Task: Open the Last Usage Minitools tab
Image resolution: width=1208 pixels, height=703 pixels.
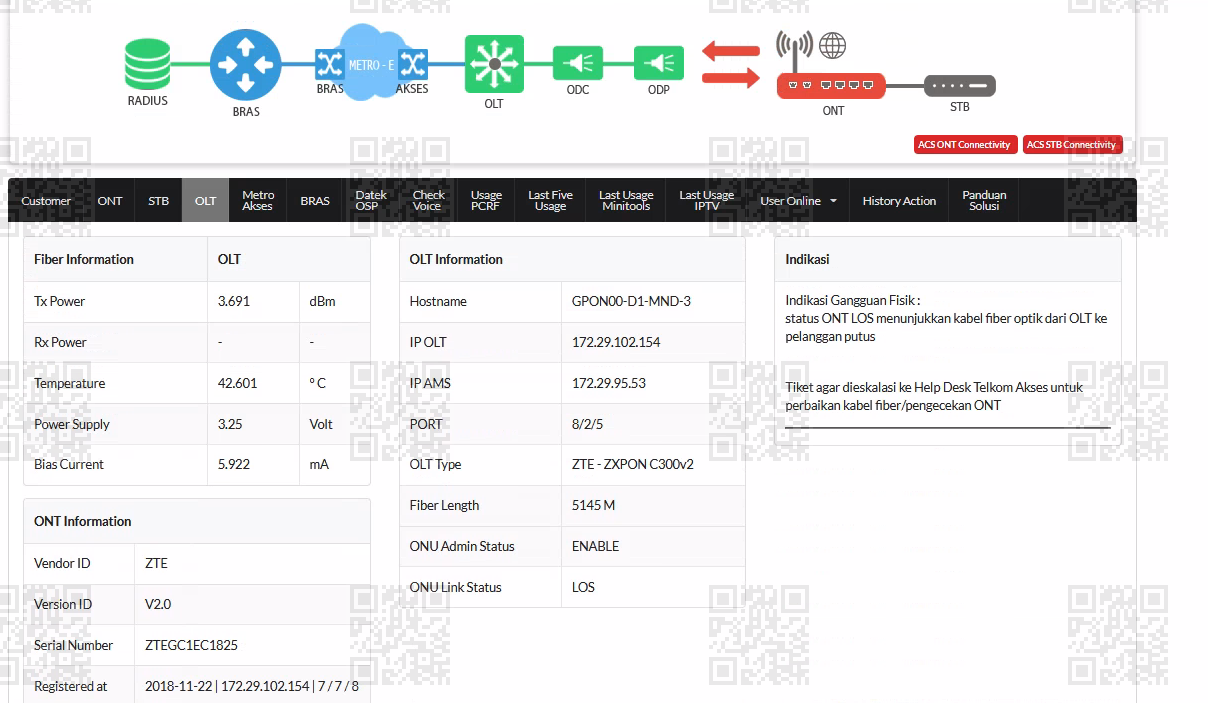Action: [x=626, y=201]
